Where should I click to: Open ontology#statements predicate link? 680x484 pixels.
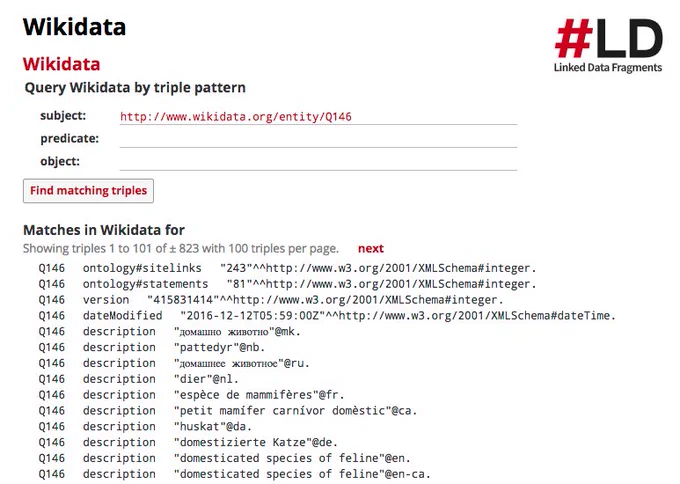pyautogui.click(x=145, y=284)
